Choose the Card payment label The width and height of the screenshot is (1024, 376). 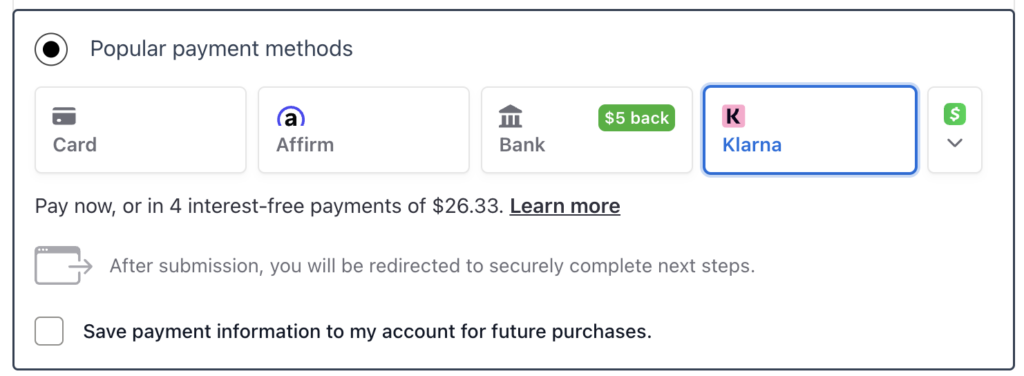74,144
